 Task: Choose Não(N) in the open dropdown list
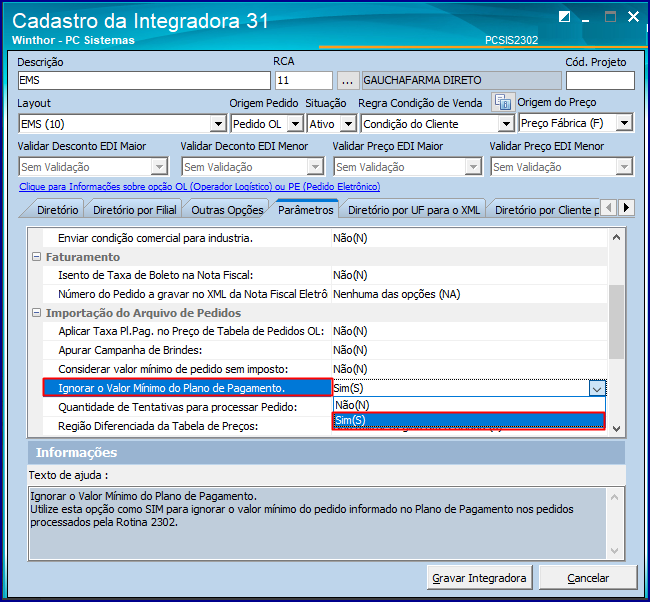point(469,405)
